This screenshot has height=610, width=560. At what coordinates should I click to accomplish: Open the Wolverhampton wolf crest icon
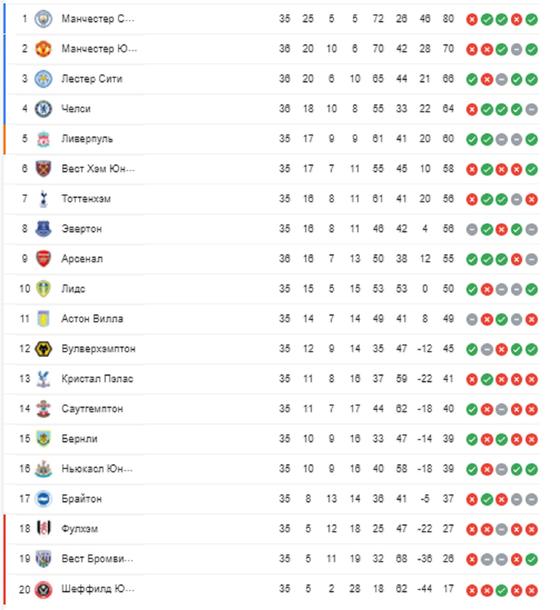pyautogui.click(x=43, y=349)
